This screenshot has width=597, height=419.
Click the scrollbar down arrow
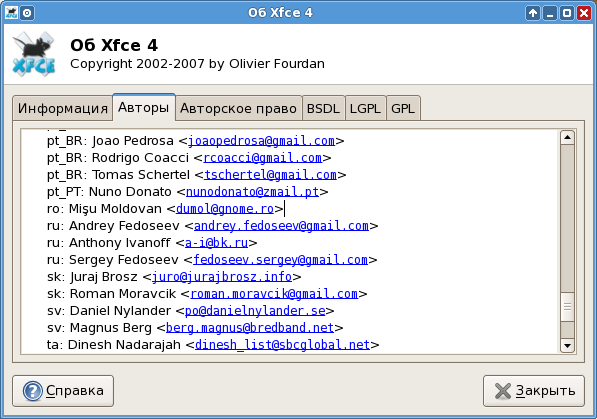567,346
